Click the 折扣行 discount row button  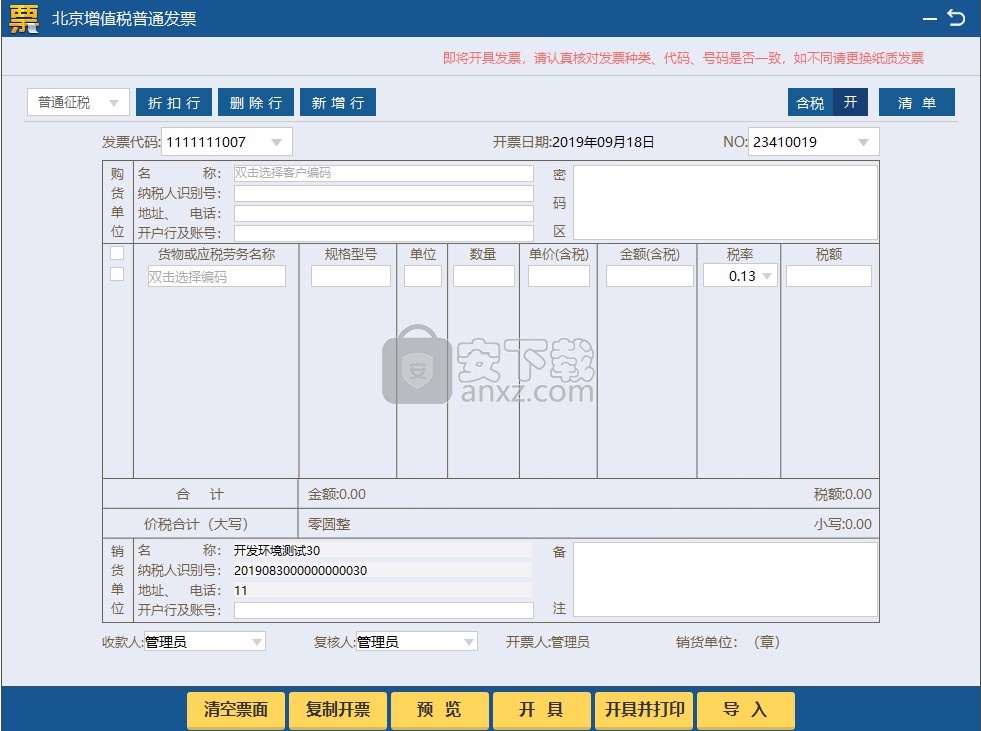coord(174,103)
